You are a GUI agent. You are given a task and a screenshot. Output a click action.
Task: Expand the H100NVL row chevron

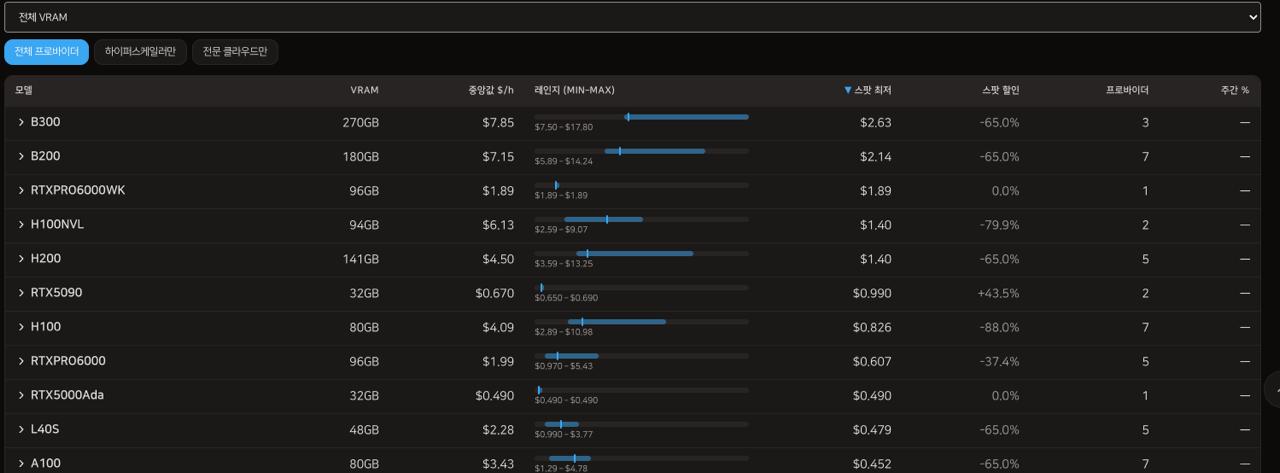tap(21, 224)
